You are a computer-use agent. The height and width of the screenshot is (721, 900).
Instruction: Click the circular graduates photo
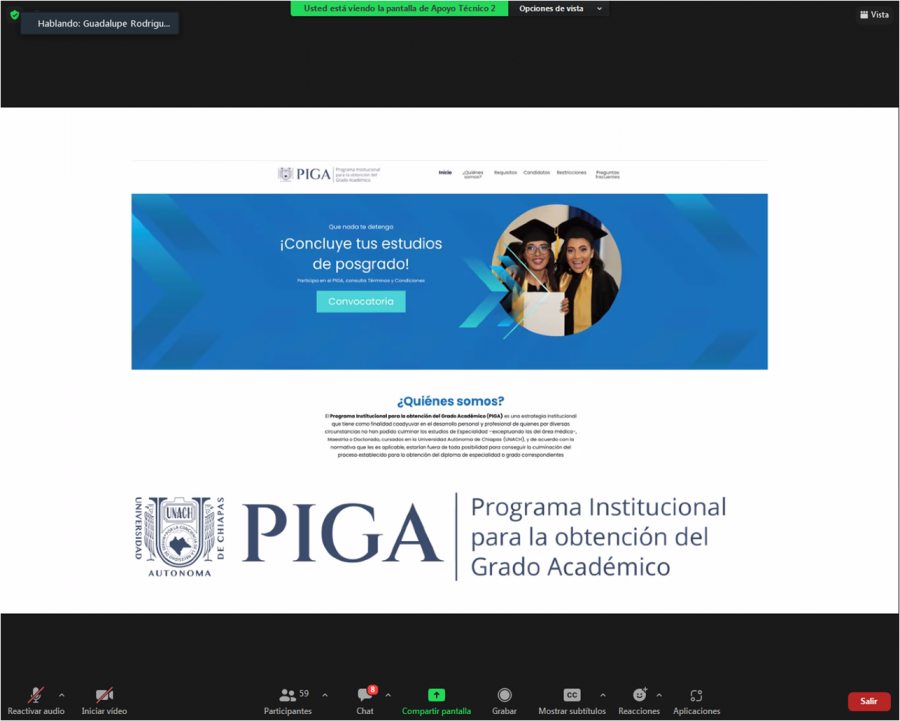(556, 270)
